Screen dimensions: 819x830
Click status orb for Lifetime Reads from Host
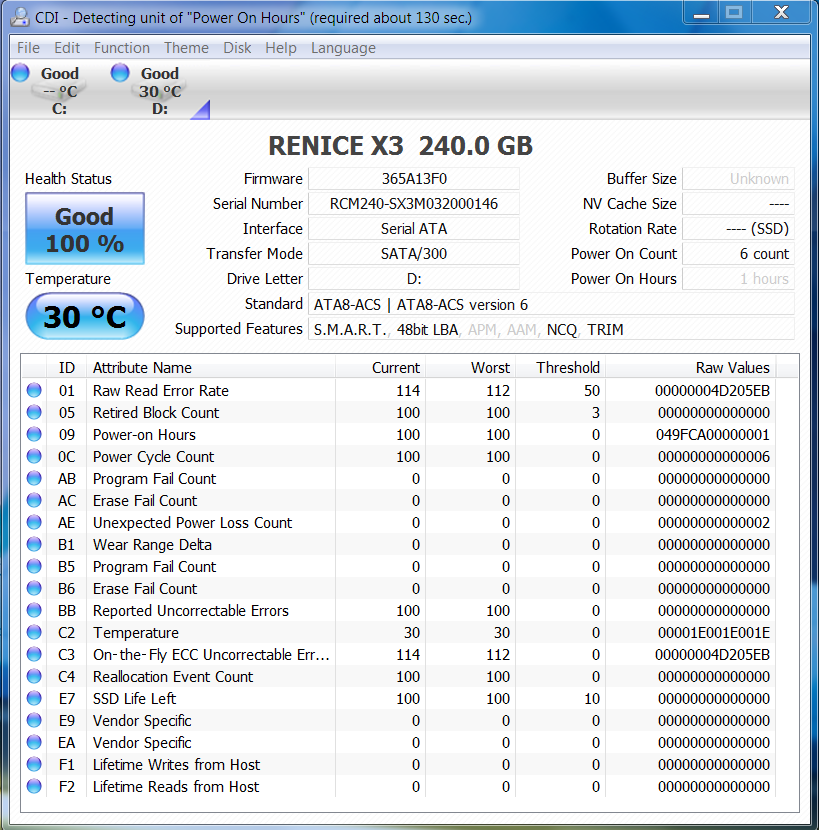(34, 787)
